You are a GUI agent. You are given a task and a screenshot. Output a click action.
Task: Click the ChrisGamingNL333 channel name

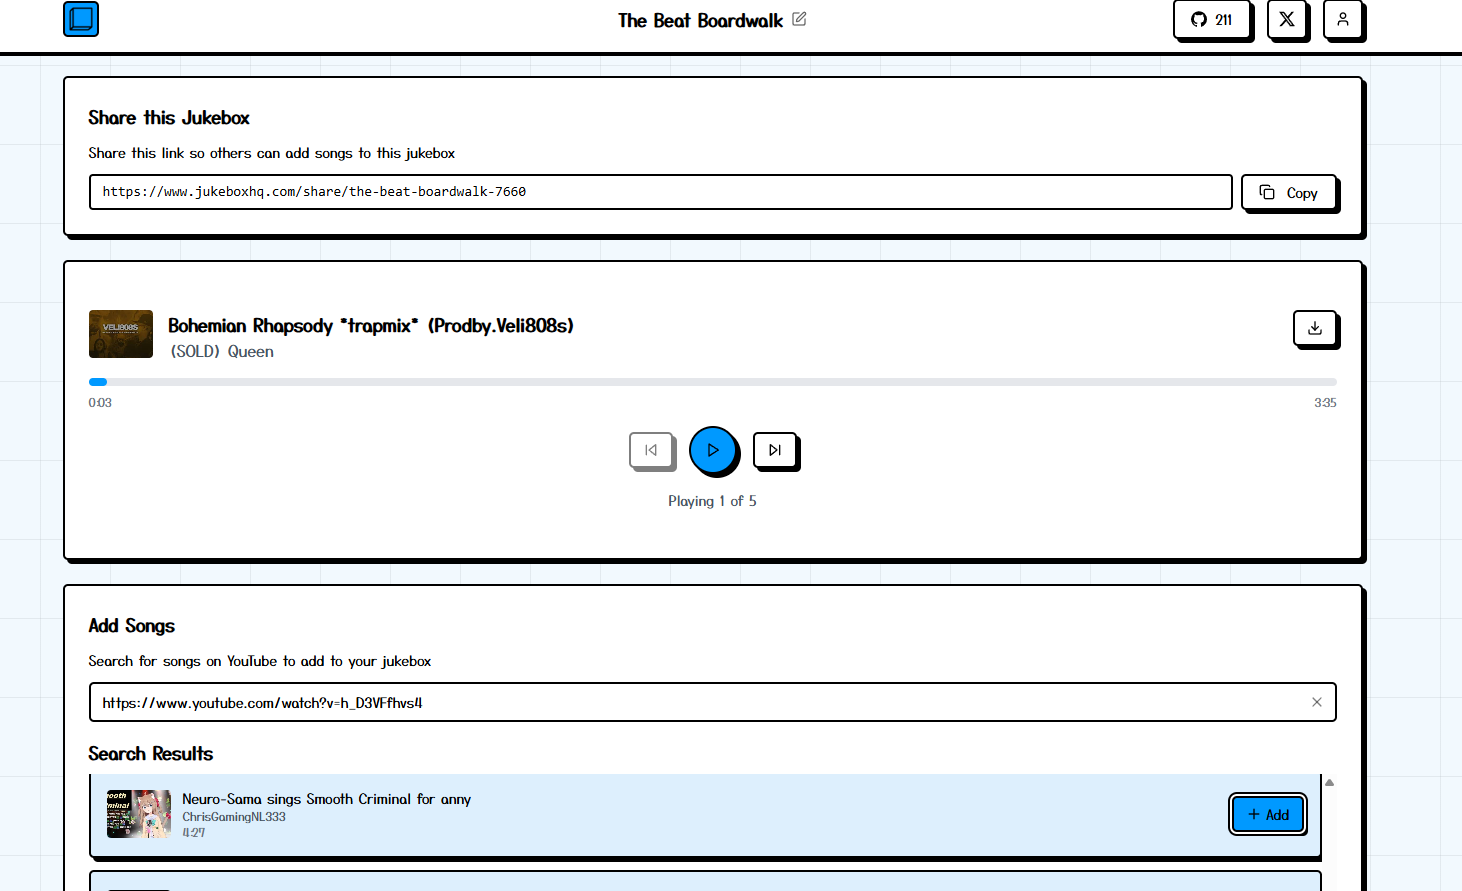[234, 817]
